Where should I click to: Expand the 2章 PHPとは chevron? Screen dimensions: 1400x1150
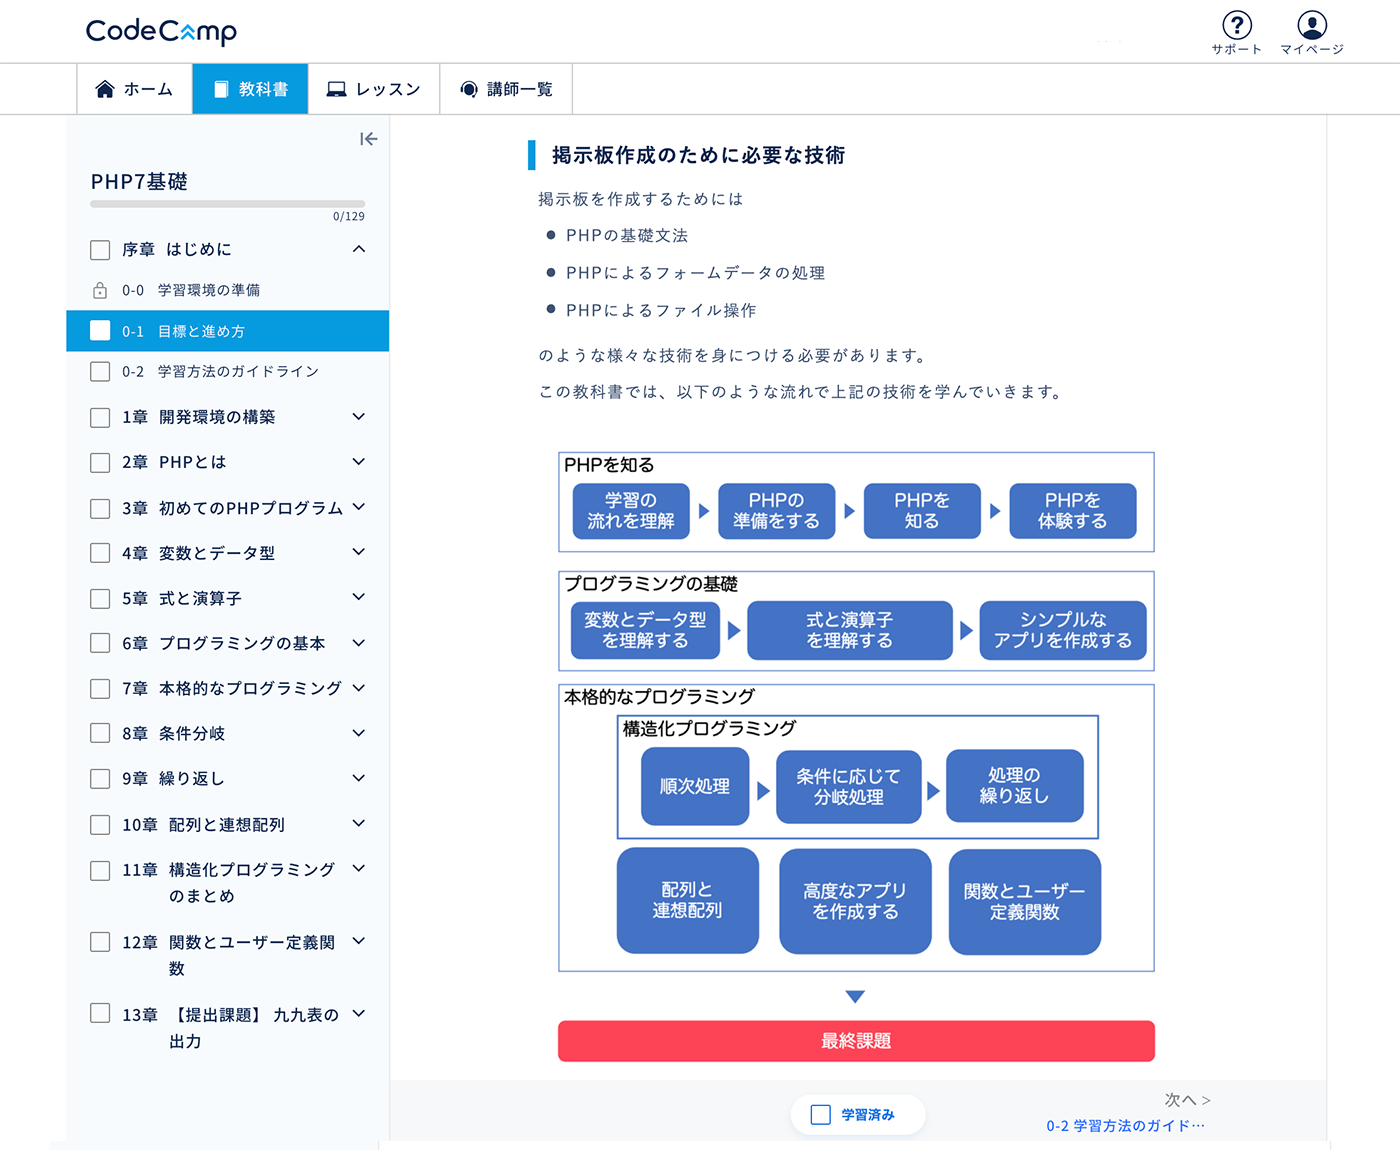[x=359, y=461]
